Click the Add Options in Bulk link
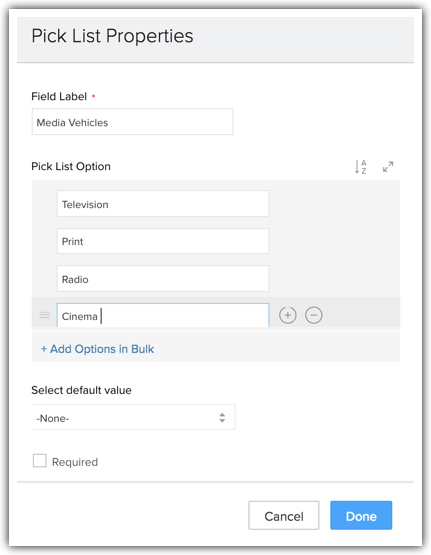Image resolution: width=431 pixels, height=555 pixels. point(98,349)
